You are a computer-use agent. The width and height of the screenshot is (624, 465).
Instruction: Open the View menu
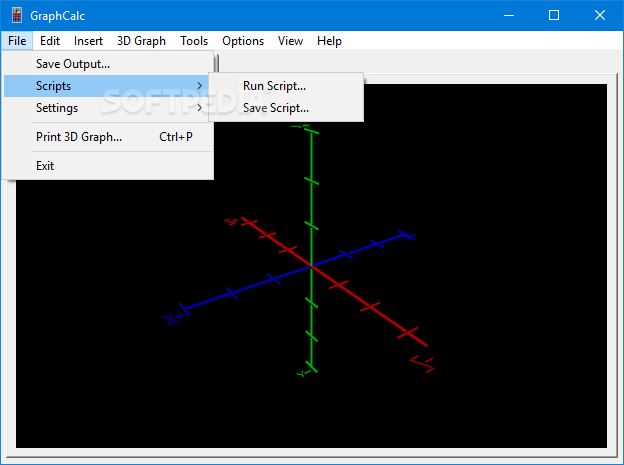pyautogui.click(x=290, y=41)
